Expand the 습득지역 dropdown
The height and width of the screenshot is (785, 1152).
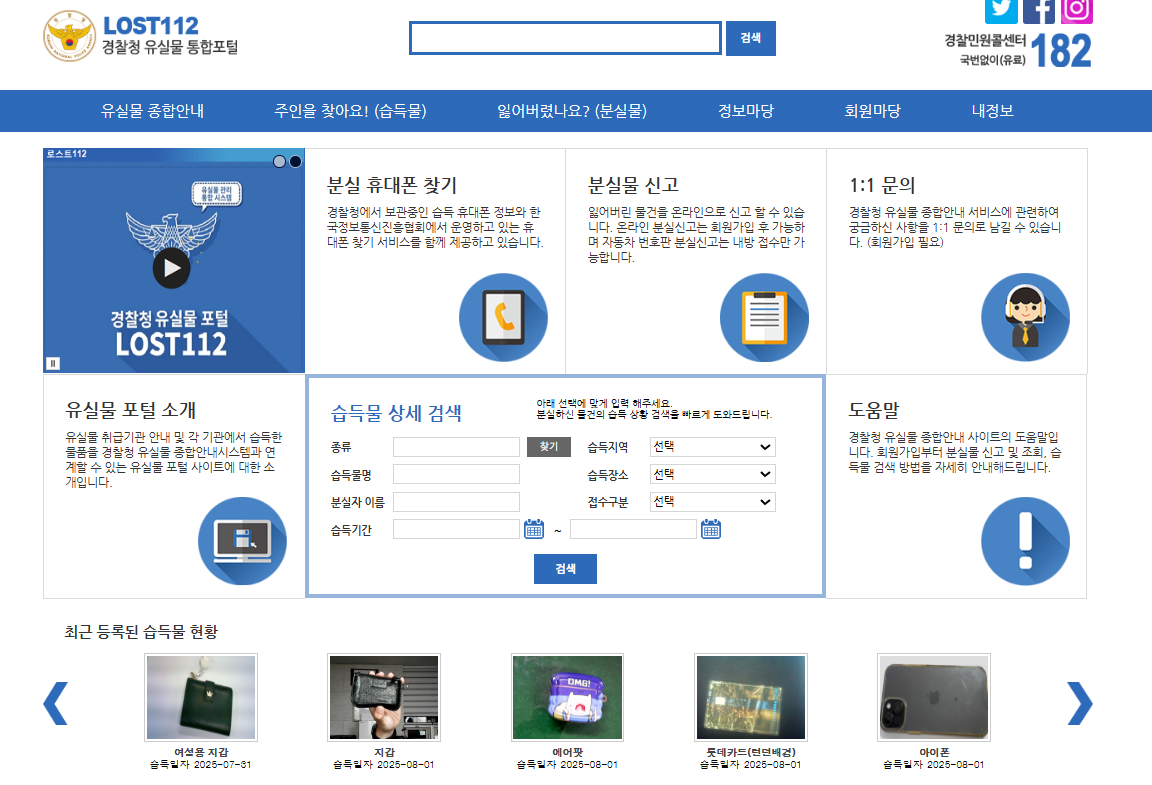click(712, 447)
